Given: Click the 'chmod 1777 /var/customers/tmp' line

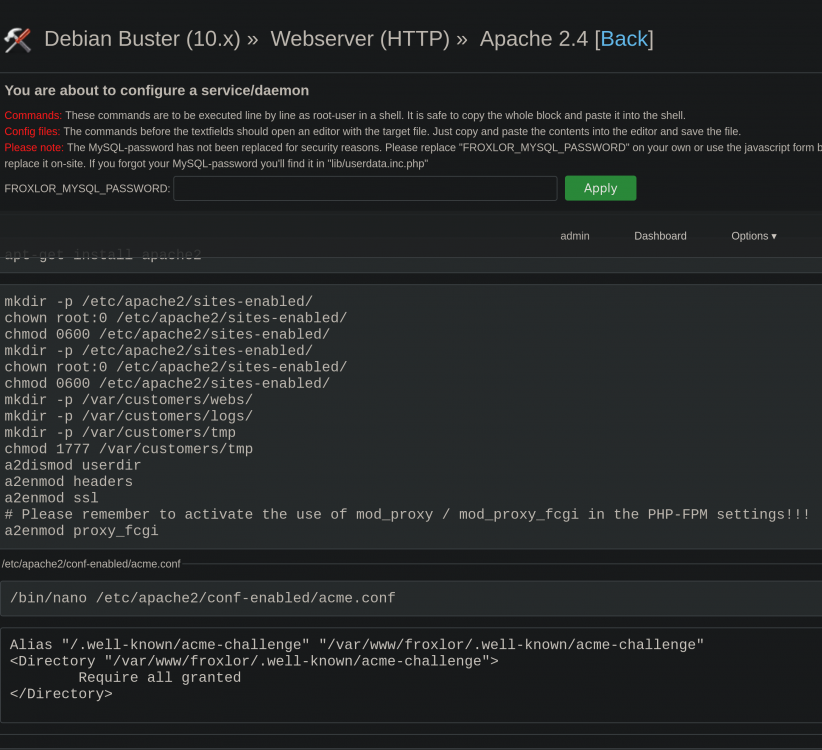Looking at the screenshot, I should click(x=128, y=449).
